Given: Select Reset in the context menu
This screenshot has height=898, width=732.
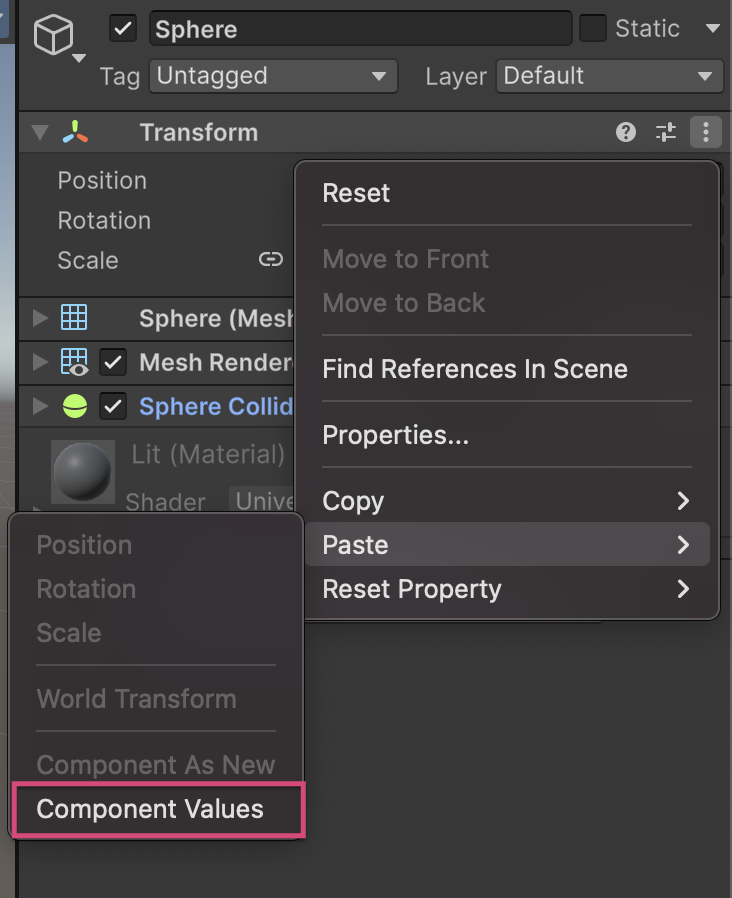Looking at the screenshot, I should (356, 193).
